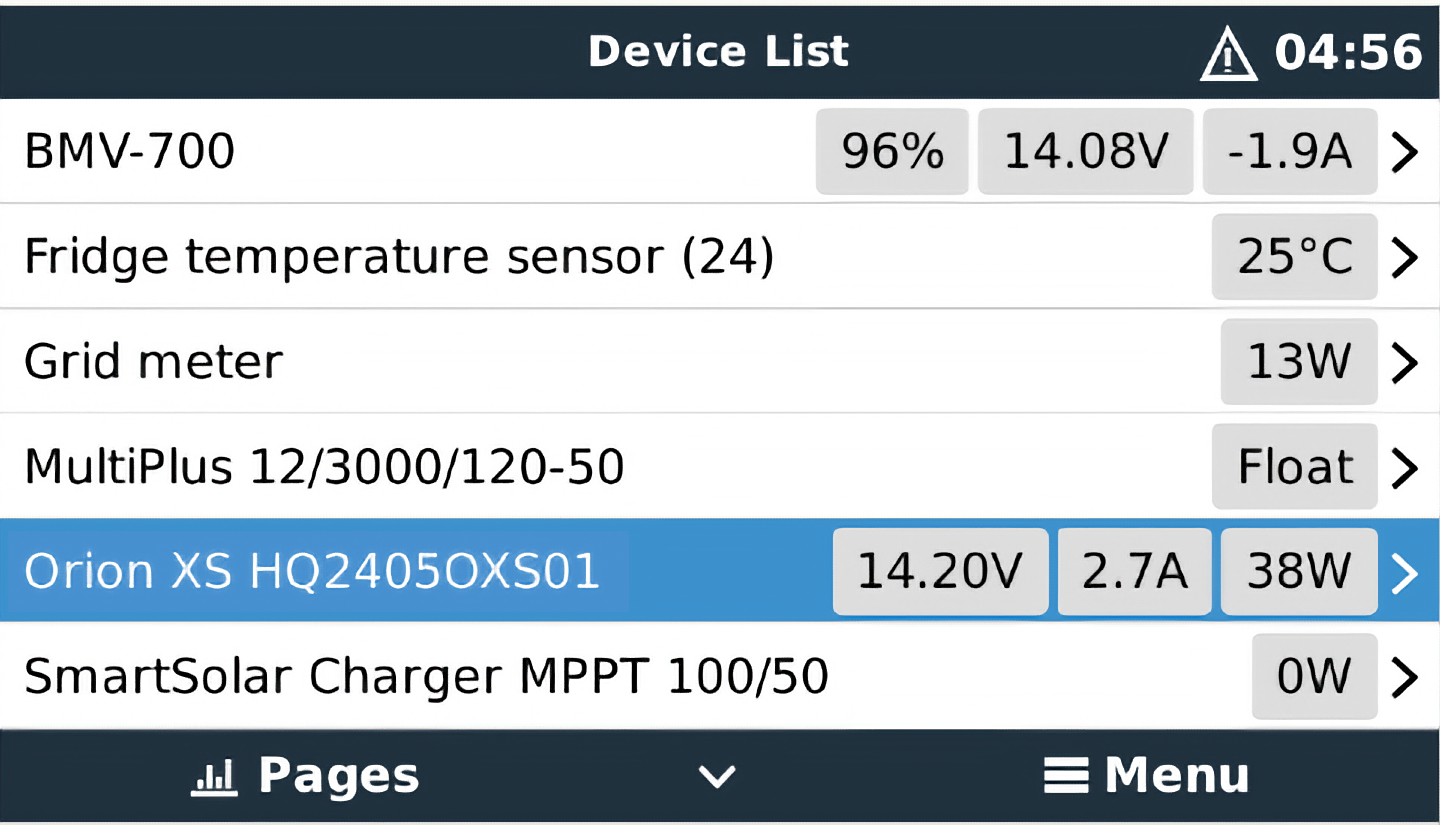This screenshot has width=1440, height=825.
Task: Open the hamburger Menu icon
Action: 1065,774
